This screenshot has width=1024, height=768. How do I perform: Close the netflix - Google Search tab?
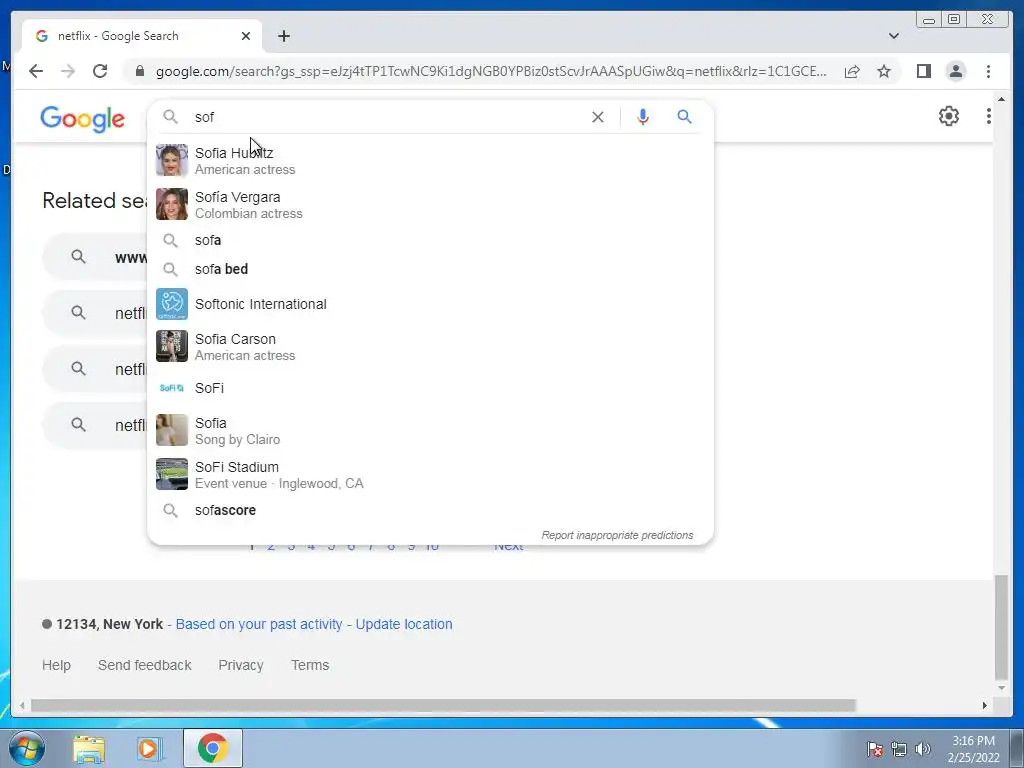click(x=246, y=36)
